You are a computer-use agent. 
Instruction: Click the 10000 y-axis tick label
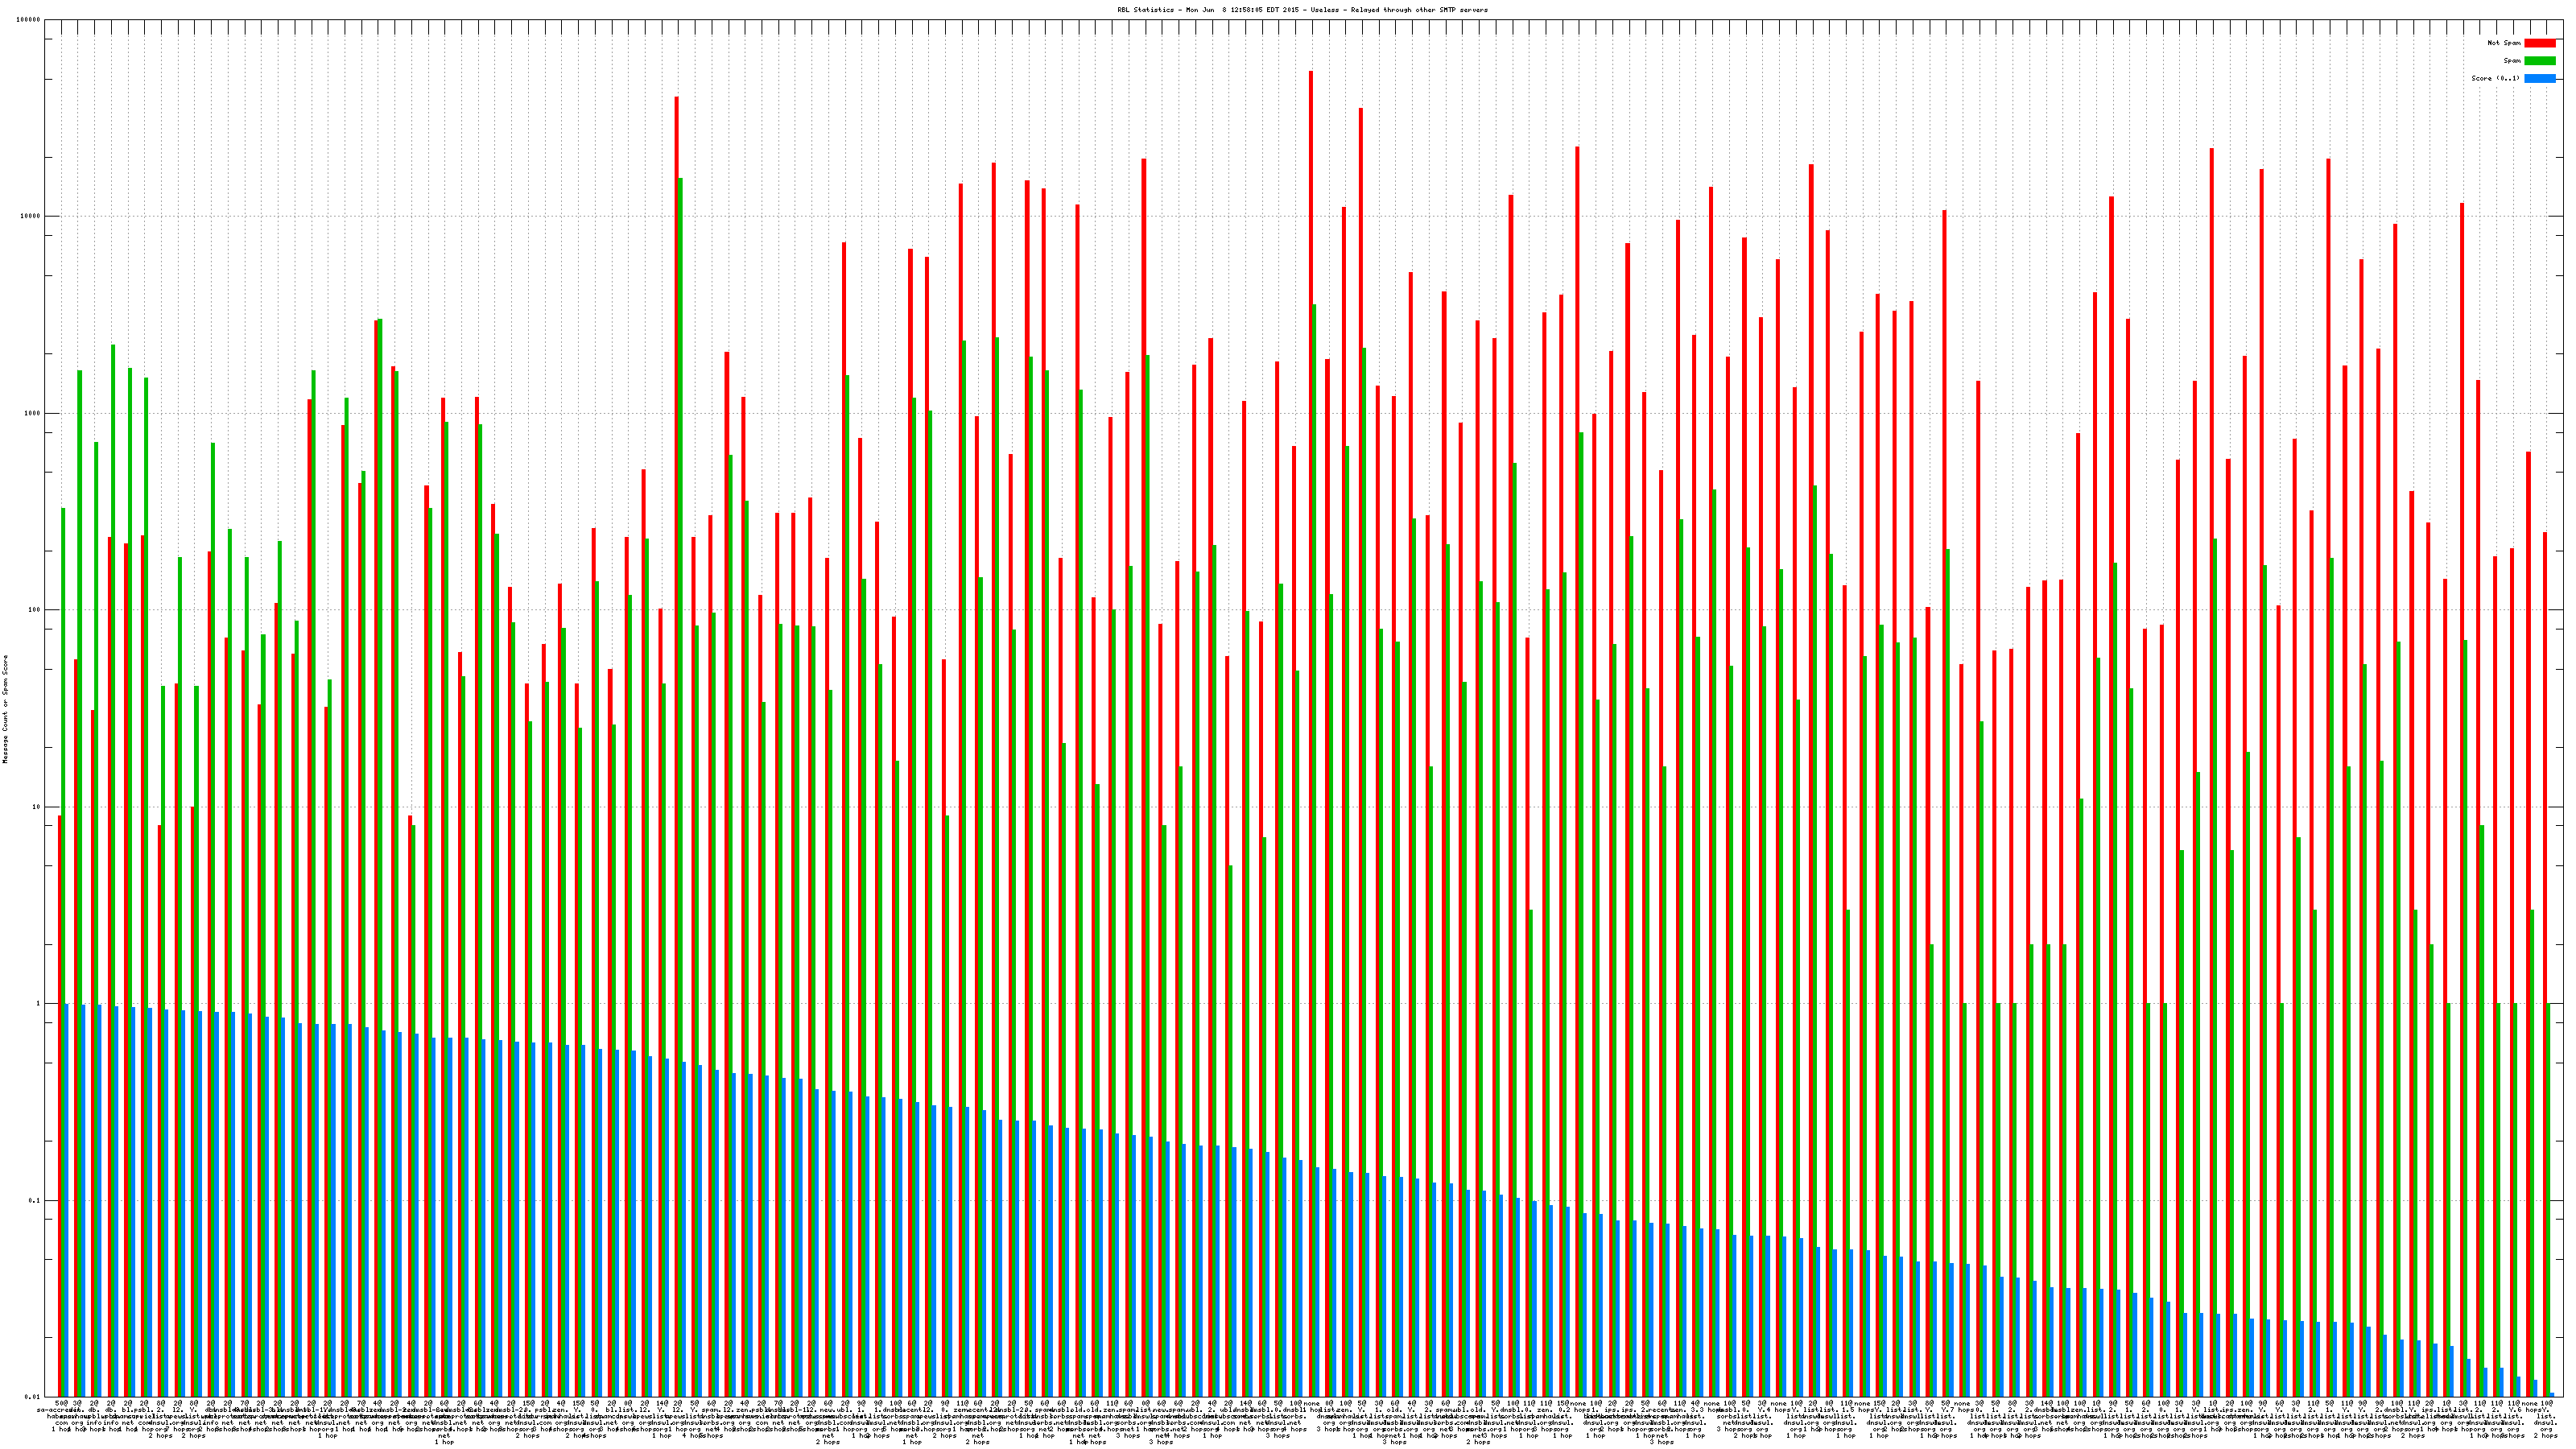tap(31, 217)
